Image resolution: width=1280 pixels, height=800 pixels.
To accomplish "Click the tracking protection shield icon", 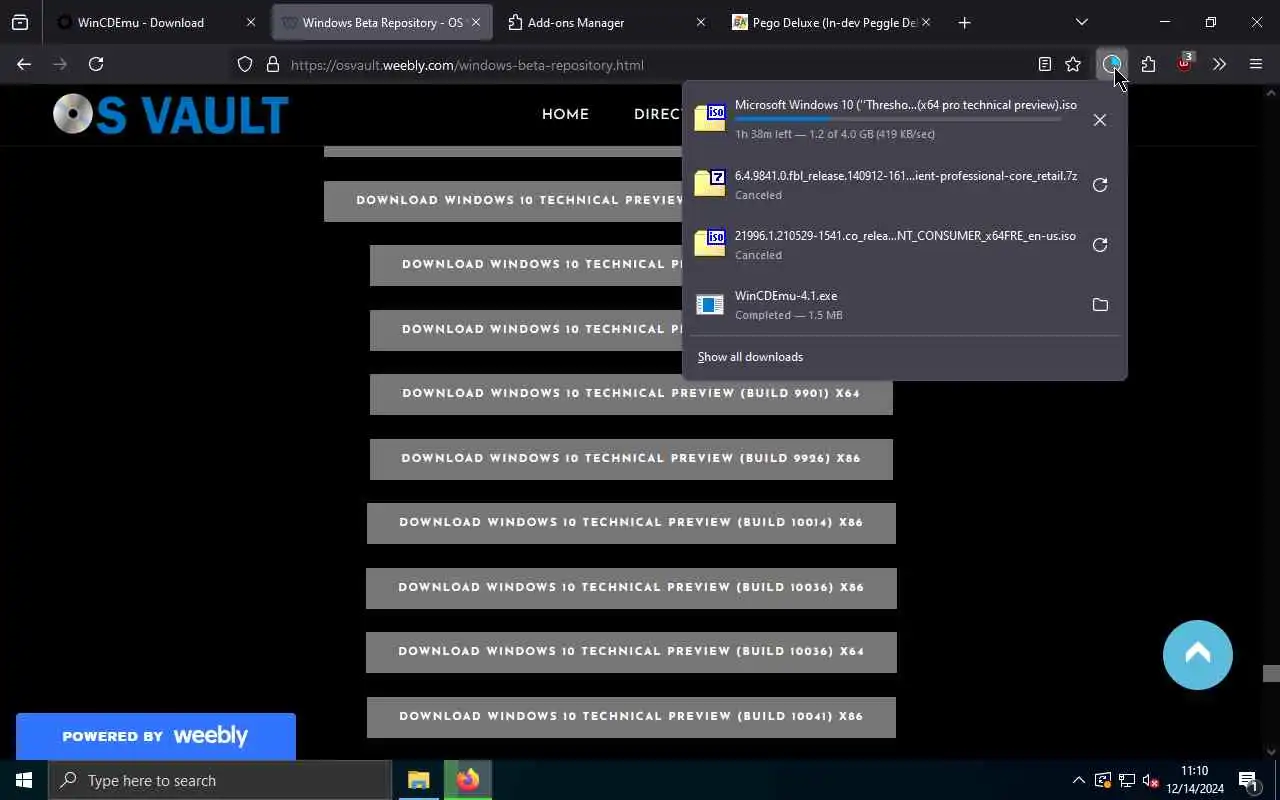I will pyautogui.click(x=245, y=65).
